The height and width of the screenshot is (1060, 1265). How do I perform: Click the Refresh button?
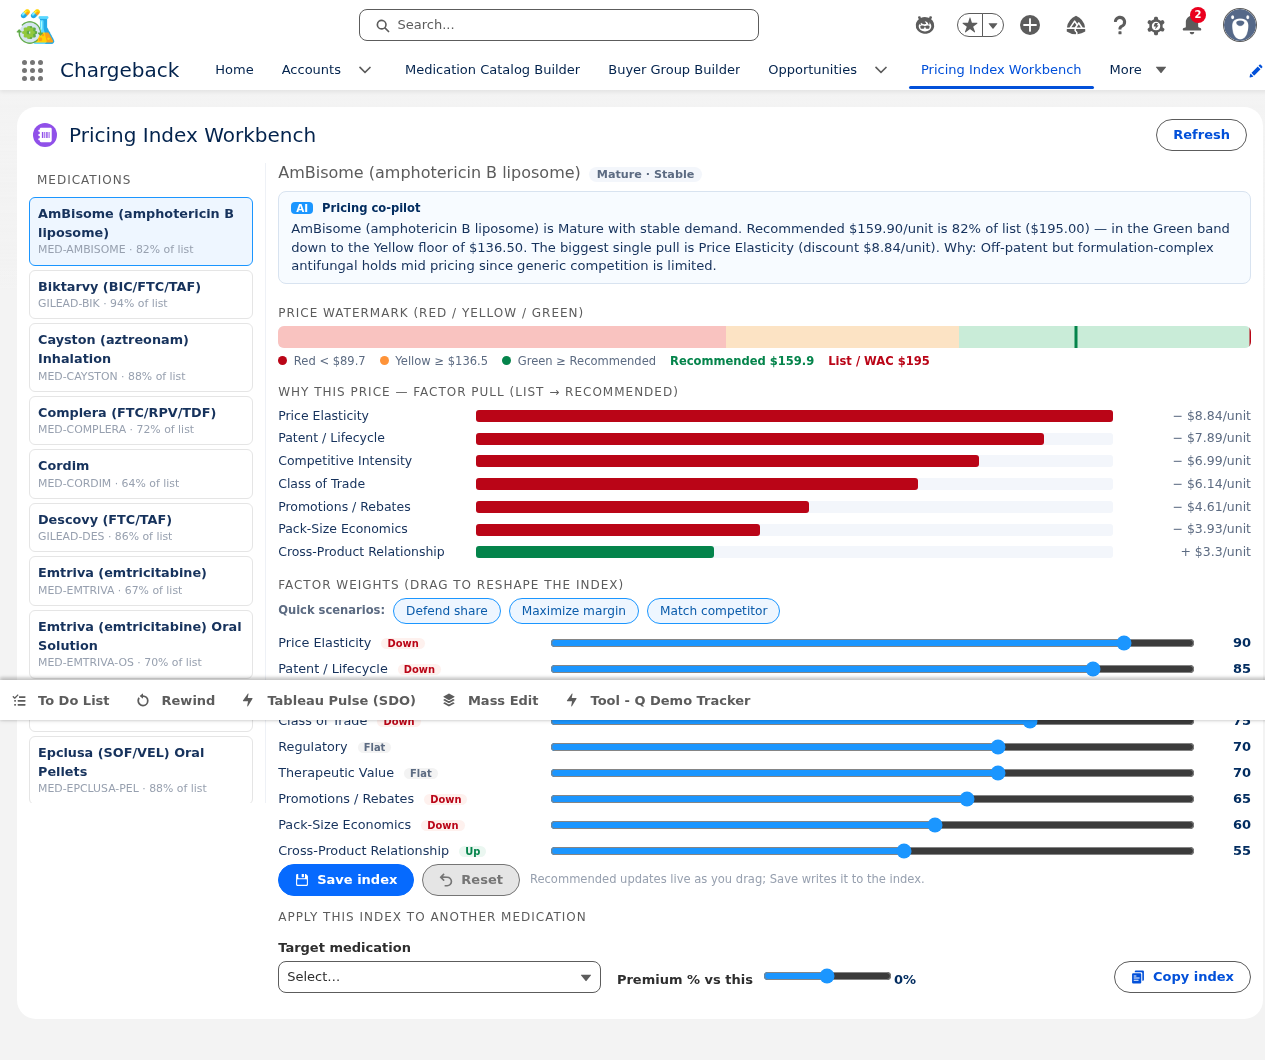(1201, 135)
